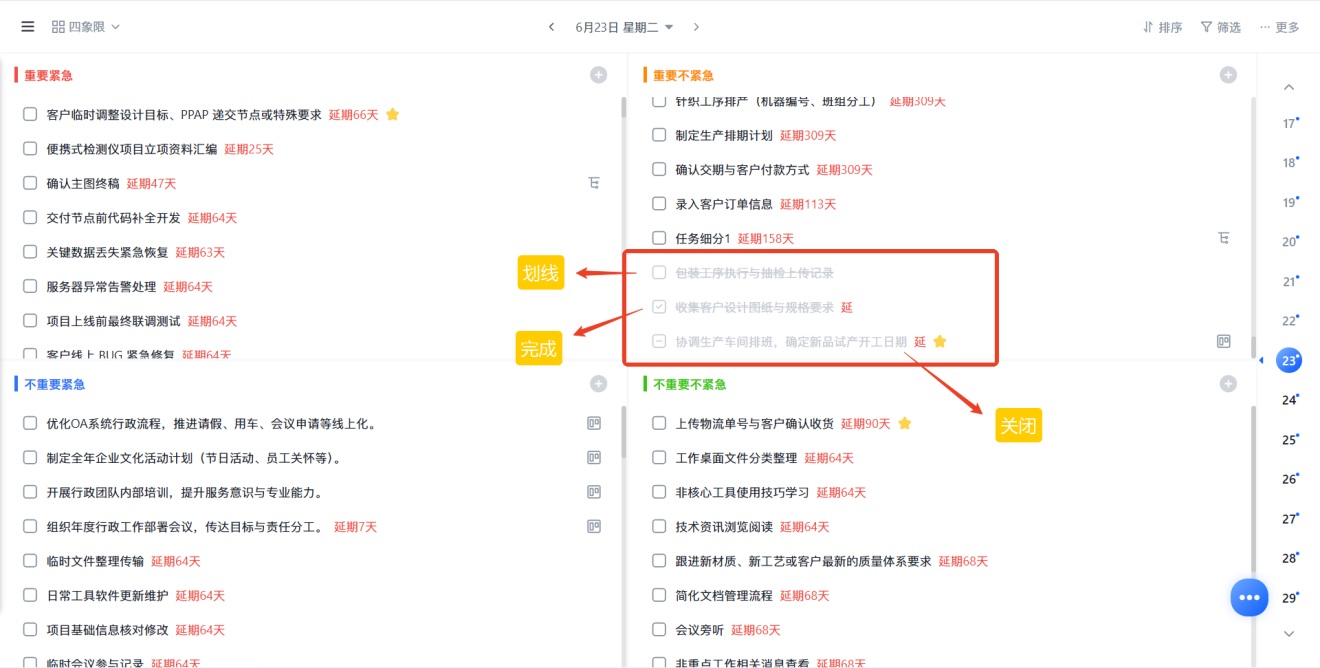Click the 重要紧急 quadrant header
This screenshot has height=668, width=1320.
[48, 75]
